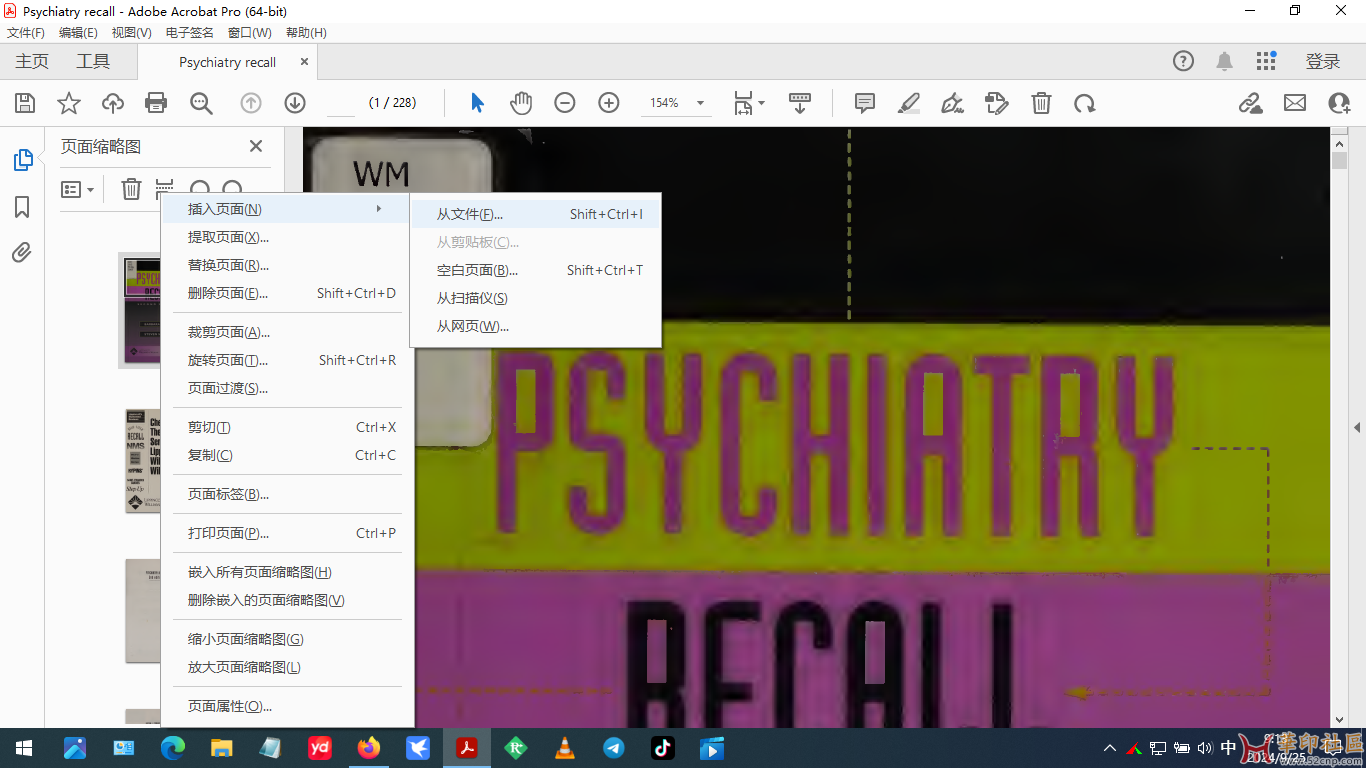Delete selected thumbnail with panel trash icon
The height and width of the screenshot is (768, 1366).
pyautogui.click(x=131, y=189)
